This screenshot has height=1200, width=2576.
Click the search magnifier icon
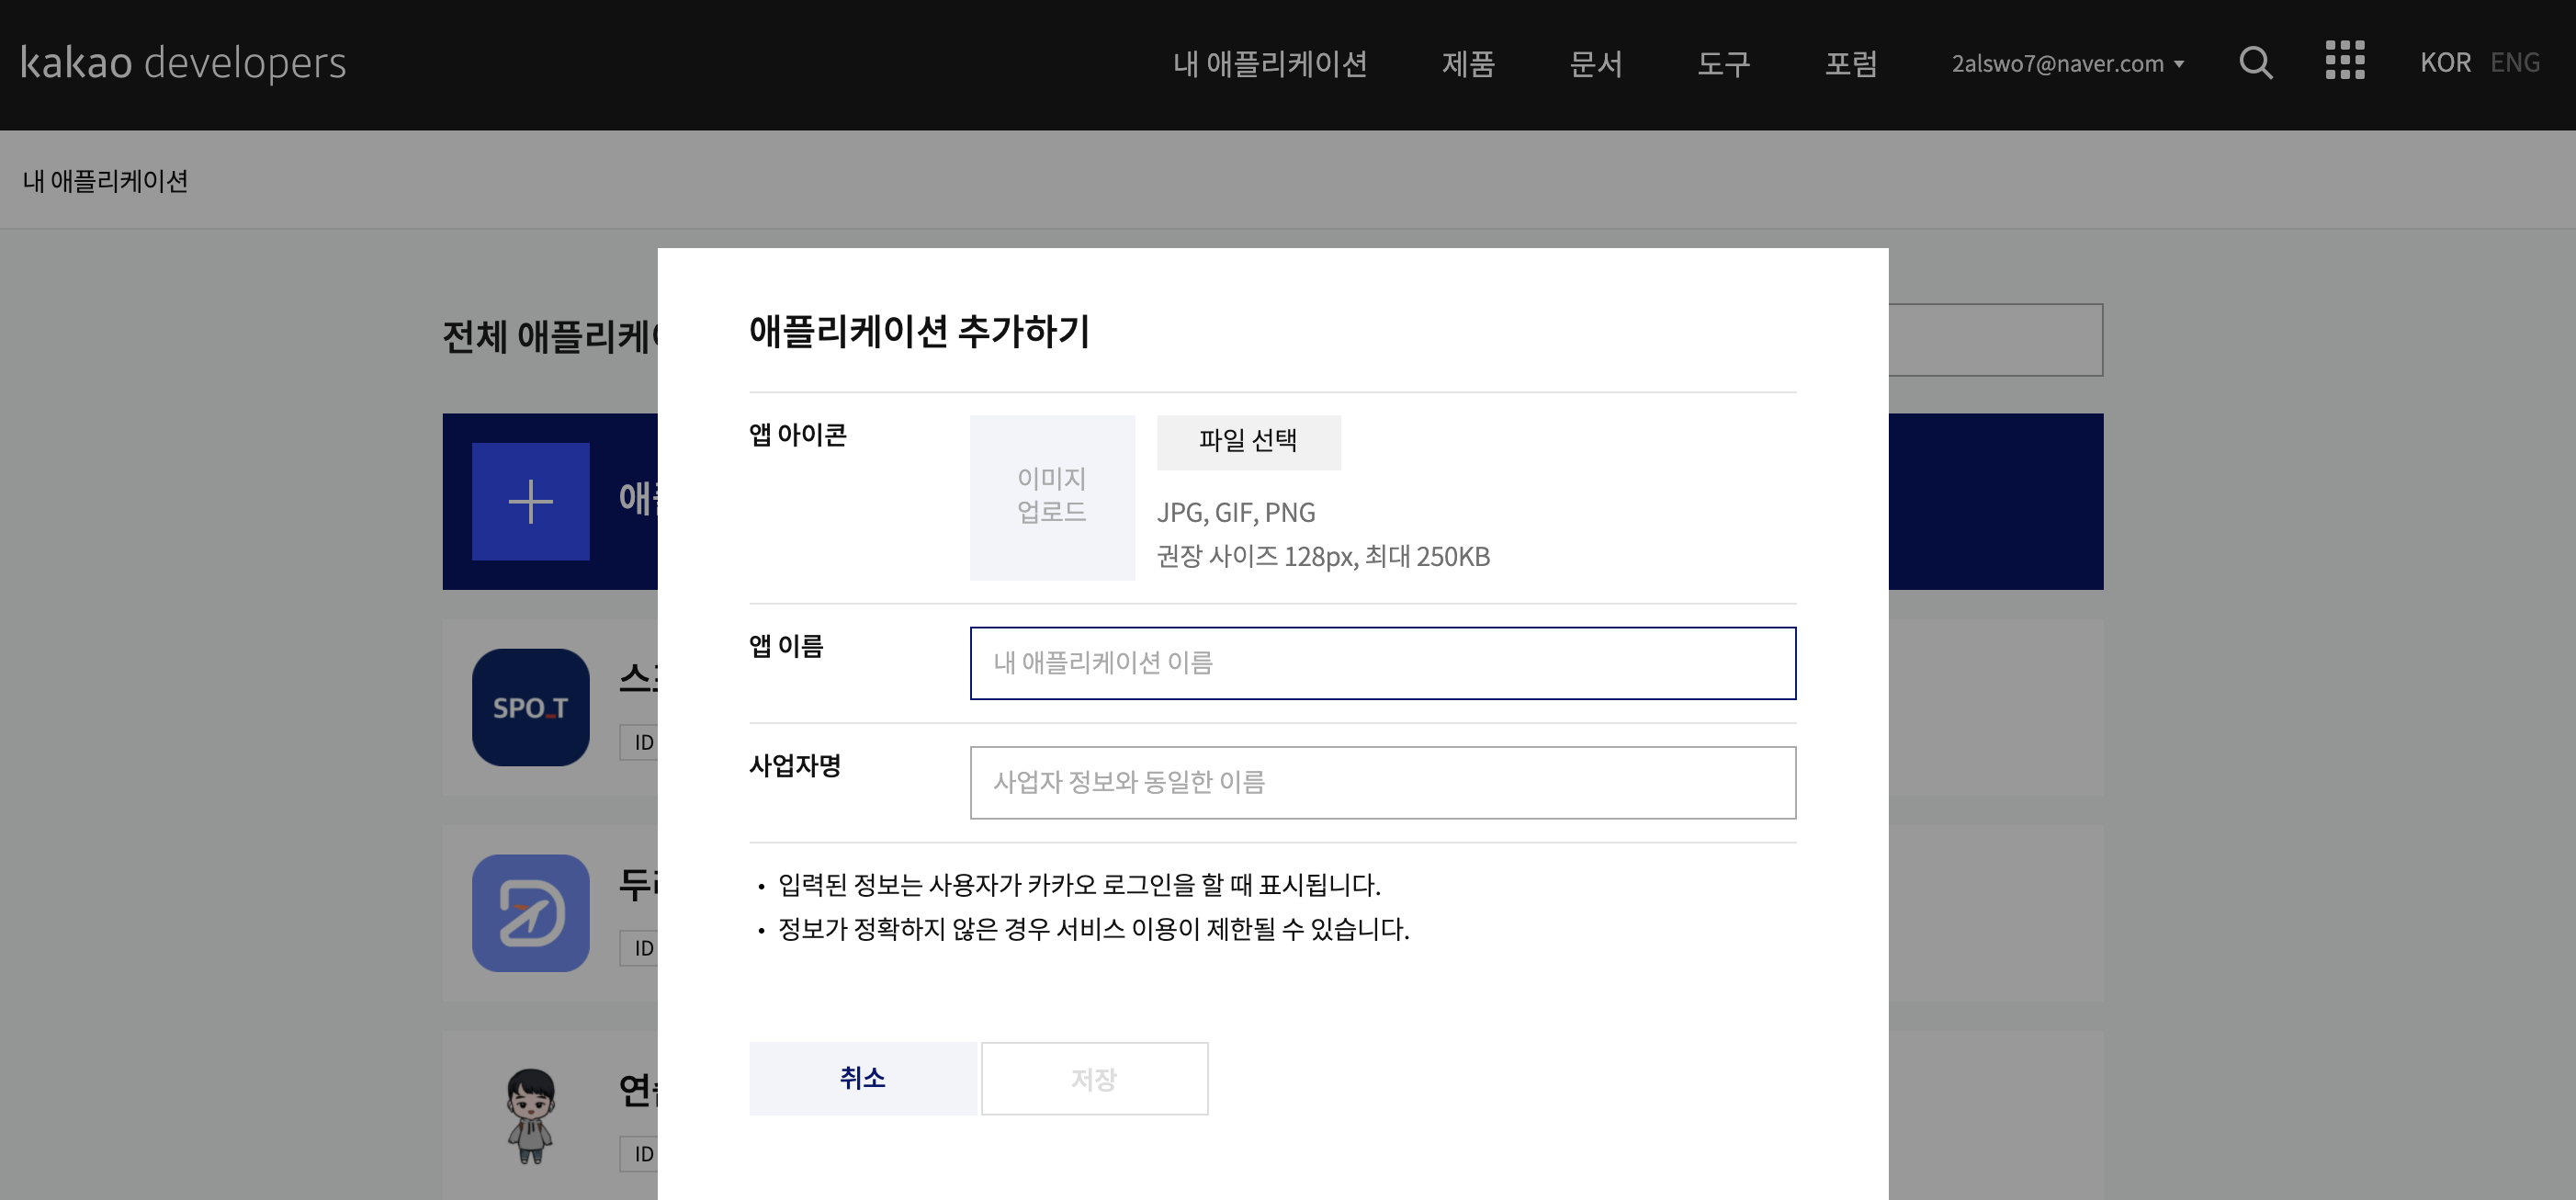click(x=2255, y=63)
